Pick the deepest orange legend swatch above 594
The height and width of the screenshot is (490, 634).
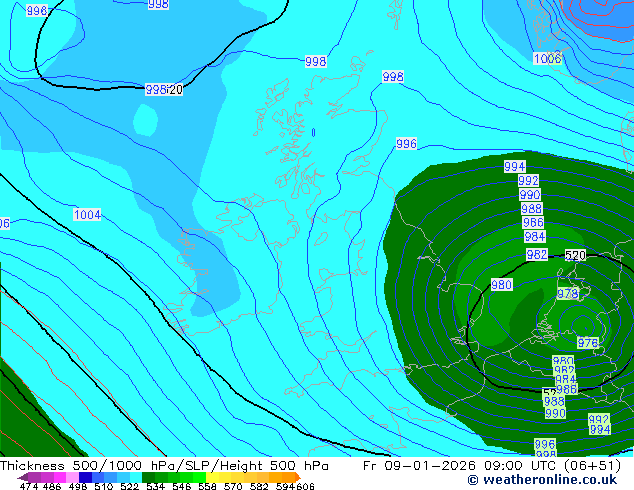pyautogui.click(x=288, y=478)
